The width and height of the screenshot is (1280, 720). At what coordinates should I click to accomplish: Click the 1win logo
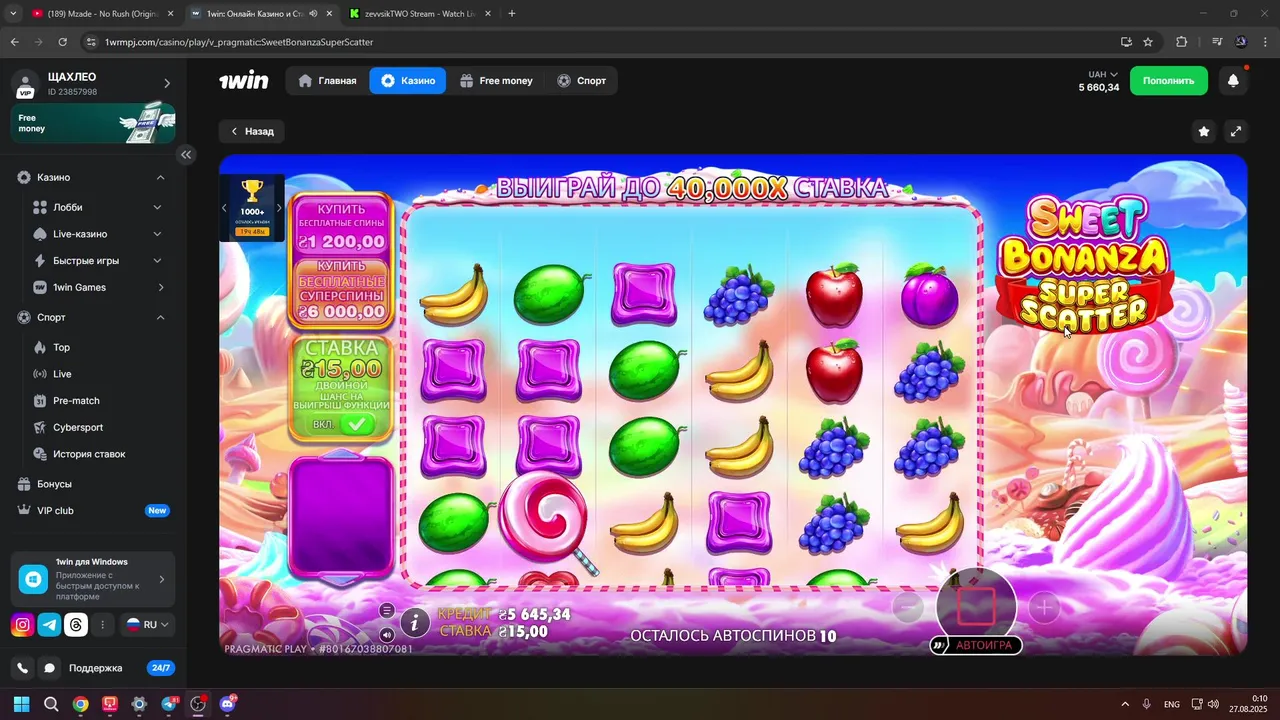coord(244,80)
